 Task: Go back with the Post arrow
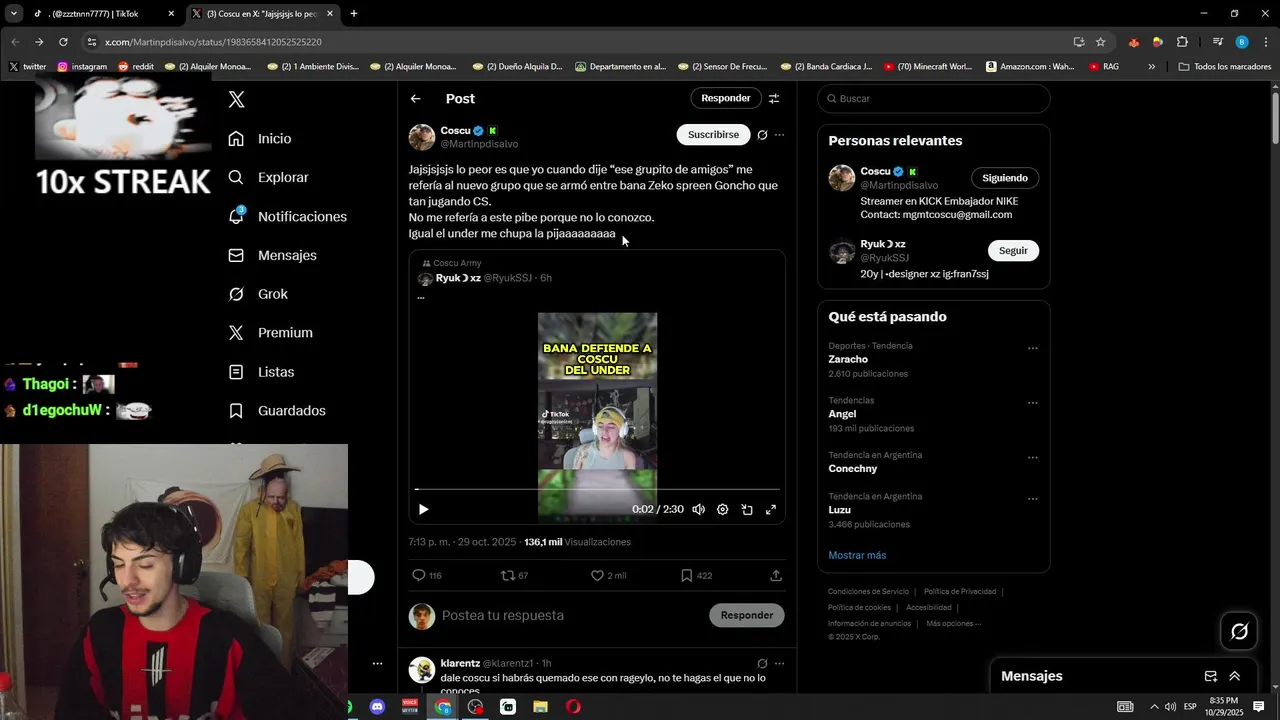416,99
